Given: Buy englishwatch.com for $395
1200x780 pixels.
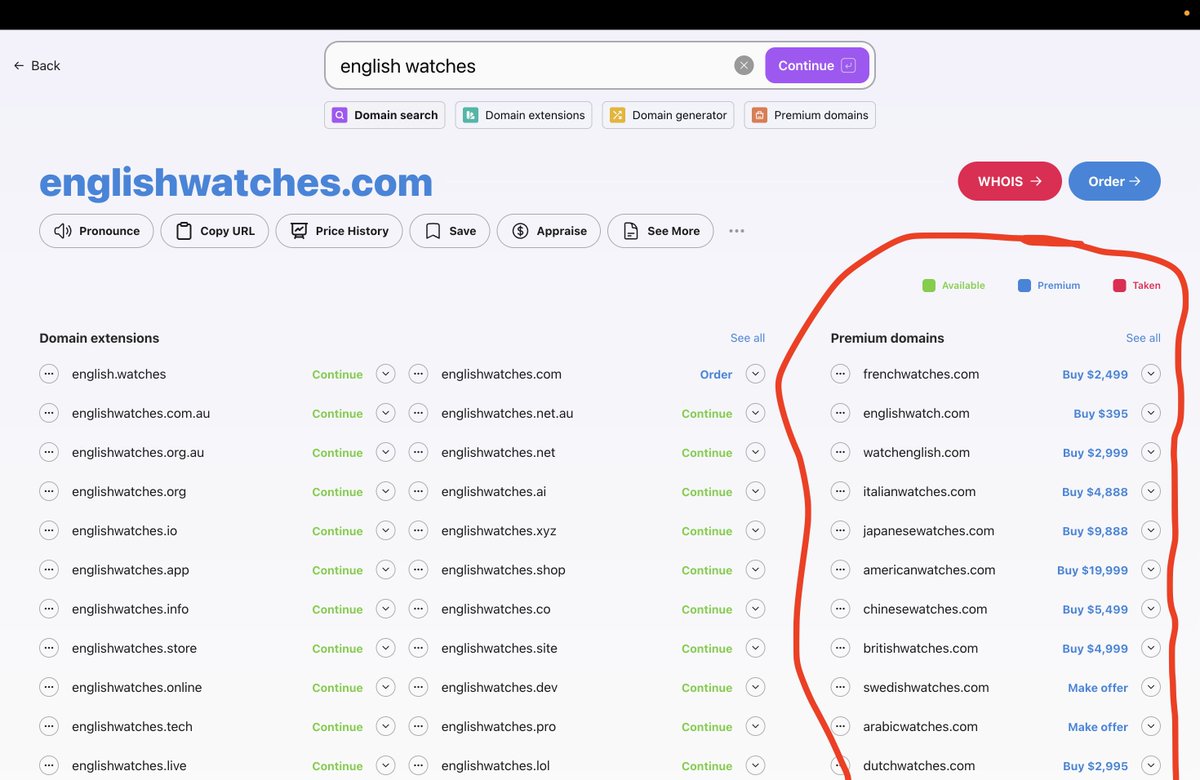Looking at the screenshot, I should click(1100, 413).
